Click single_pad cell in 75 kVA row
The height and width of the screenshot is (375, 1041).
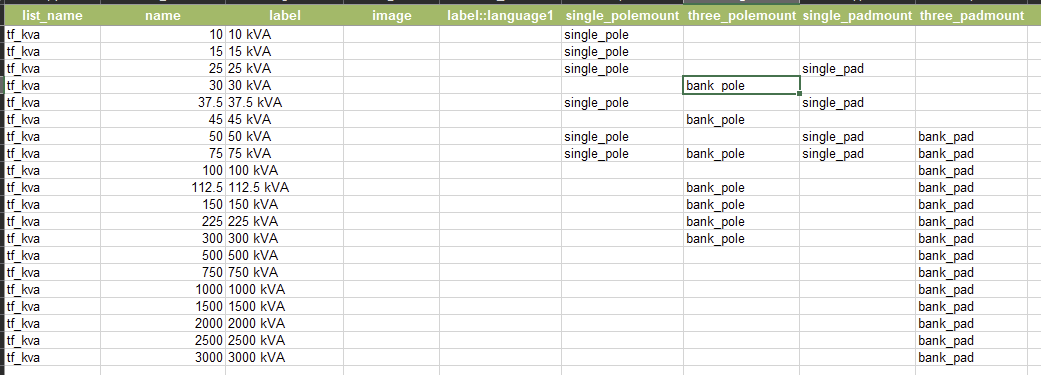[x=858, y=154]
